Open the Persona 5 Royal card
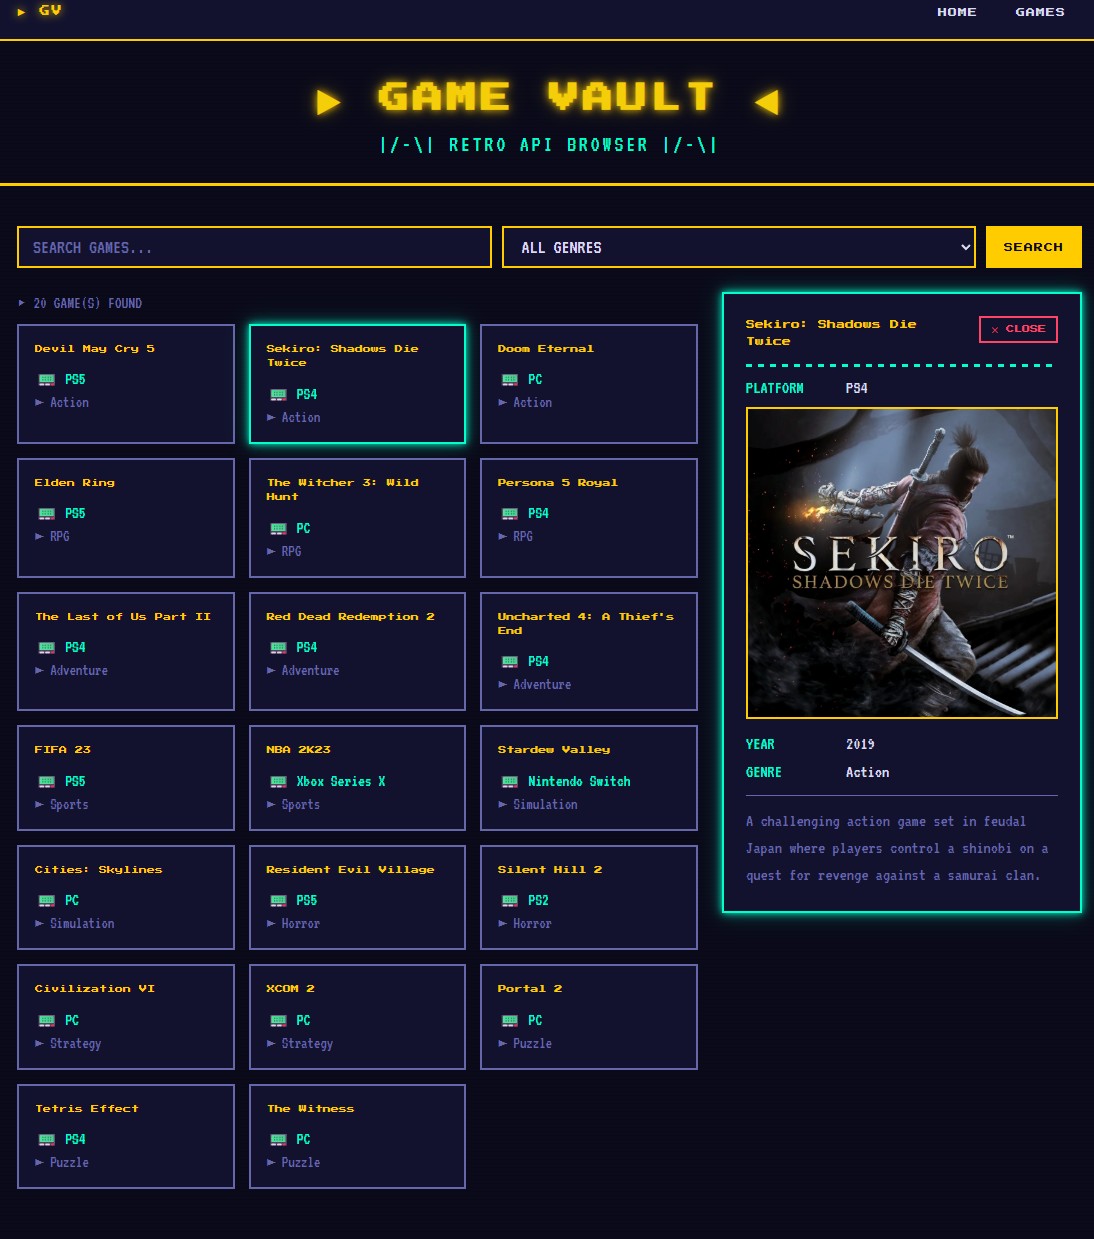This screenshot has width=1094, height=1239. [x=589, y=518]
